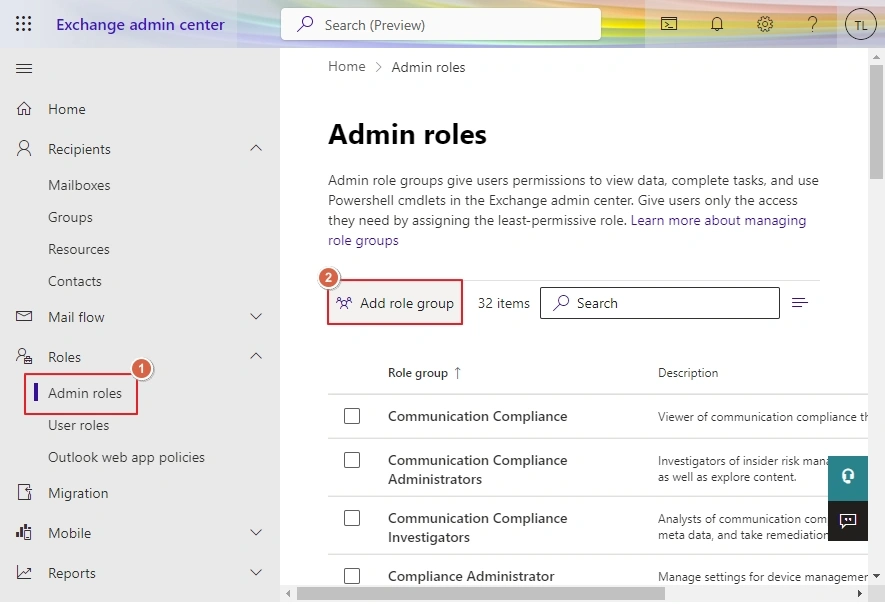Click the scroll right arrow at bottom
The width and height of the screenshot is (885, 604).
pyautogui.click(x=860, y=593)
